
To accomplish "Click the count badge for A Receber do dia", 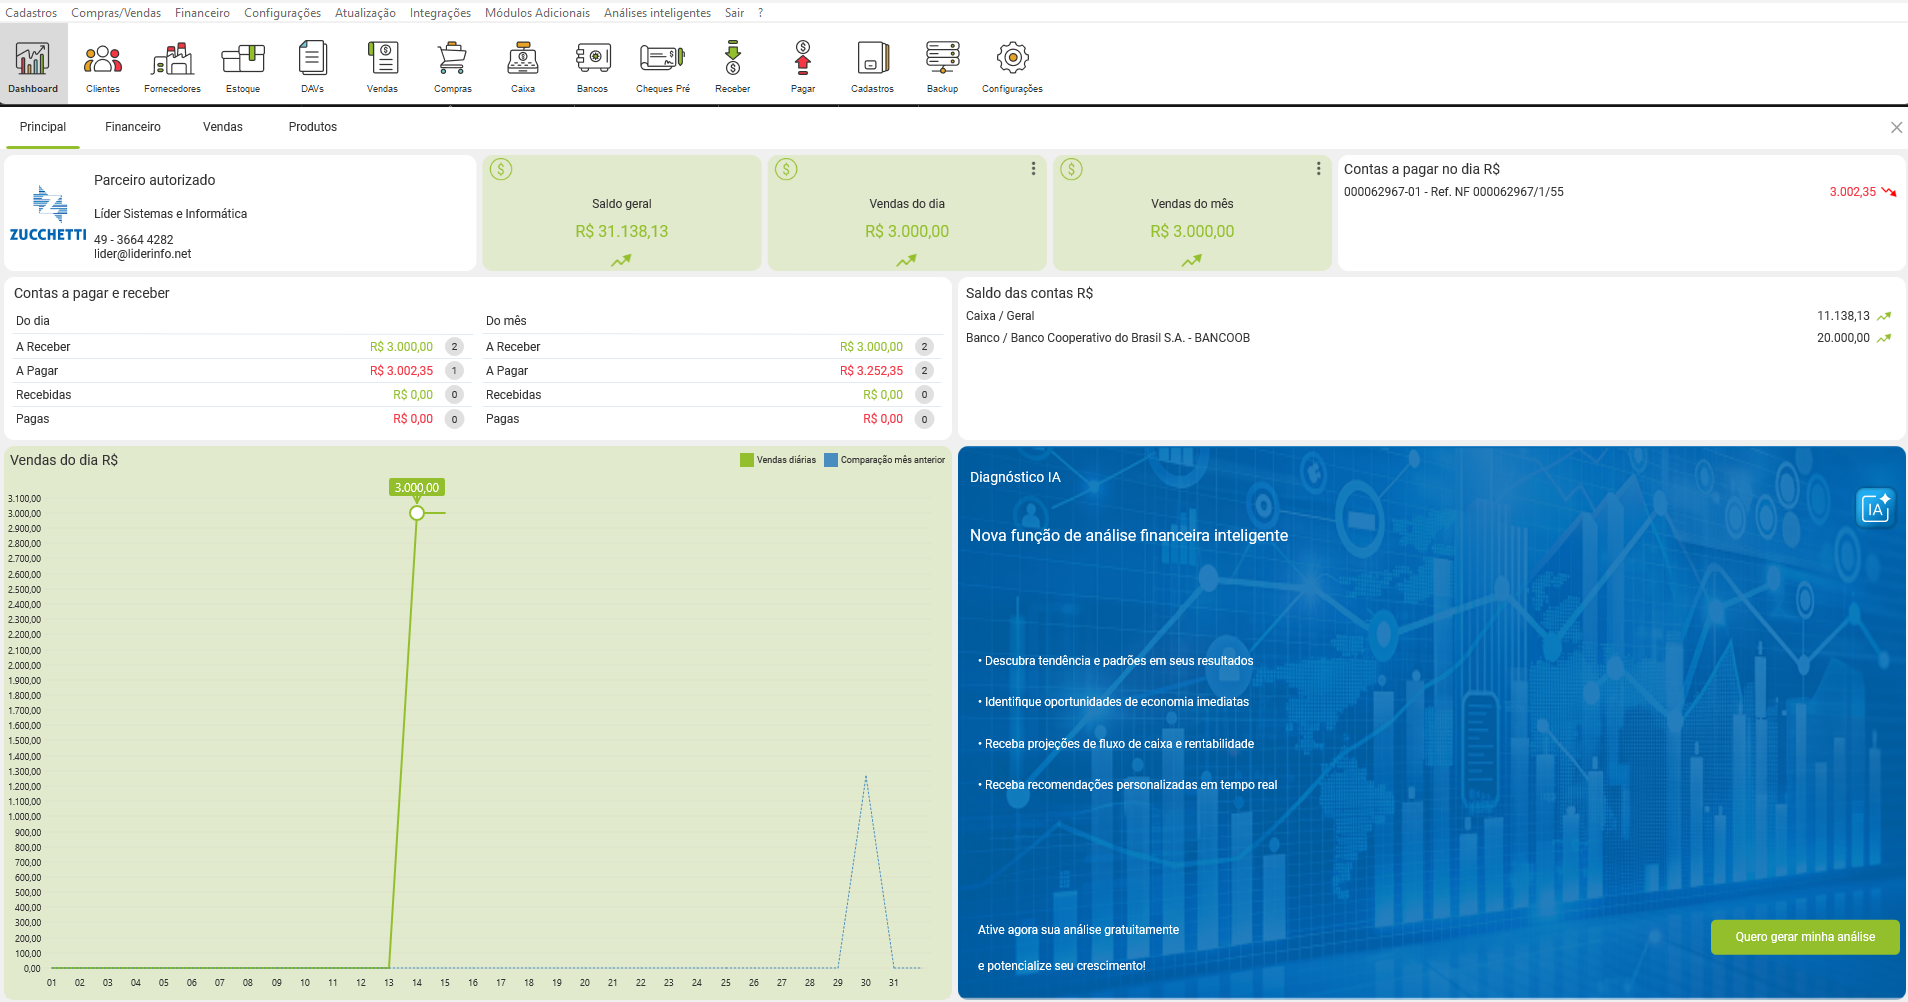I will (x=454, y=347).
